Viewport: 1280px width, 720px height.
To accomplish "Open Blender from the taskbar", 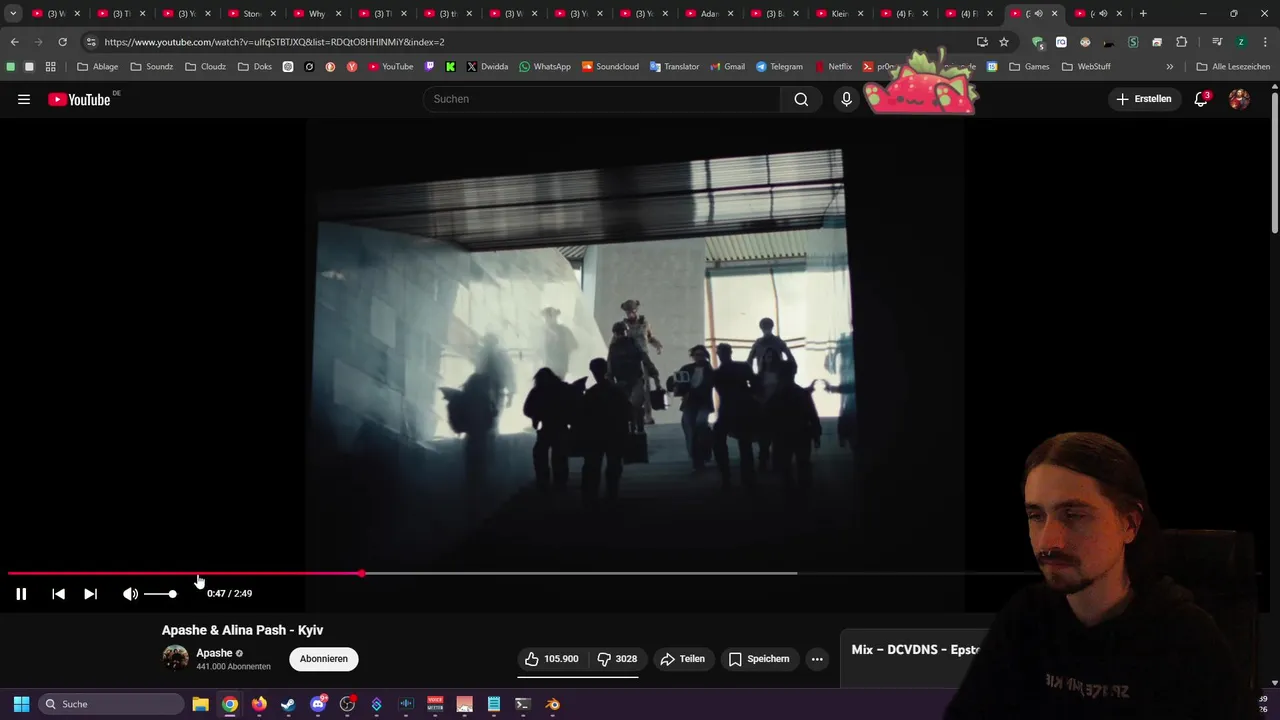I will tap(553, 704).
